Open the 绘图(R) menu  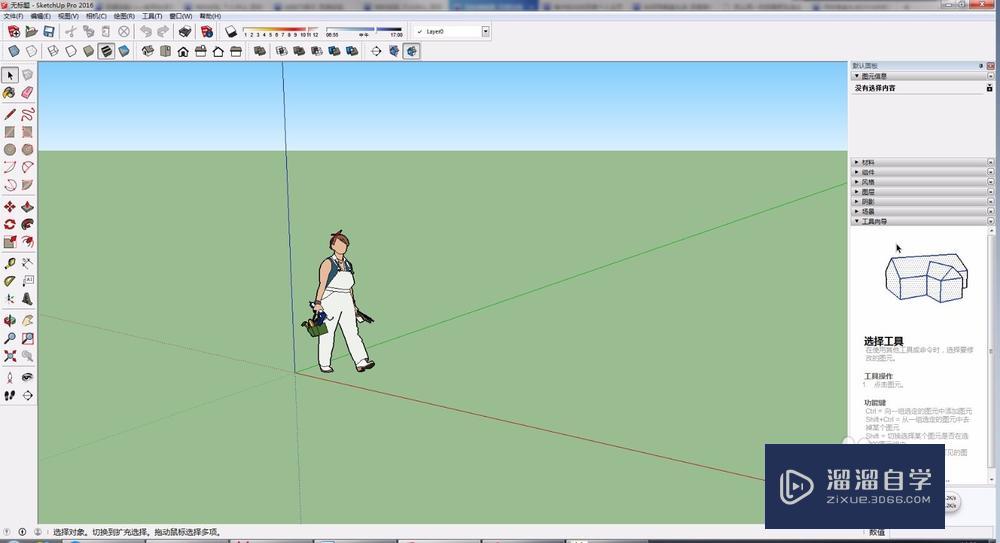tap(124, 16)
